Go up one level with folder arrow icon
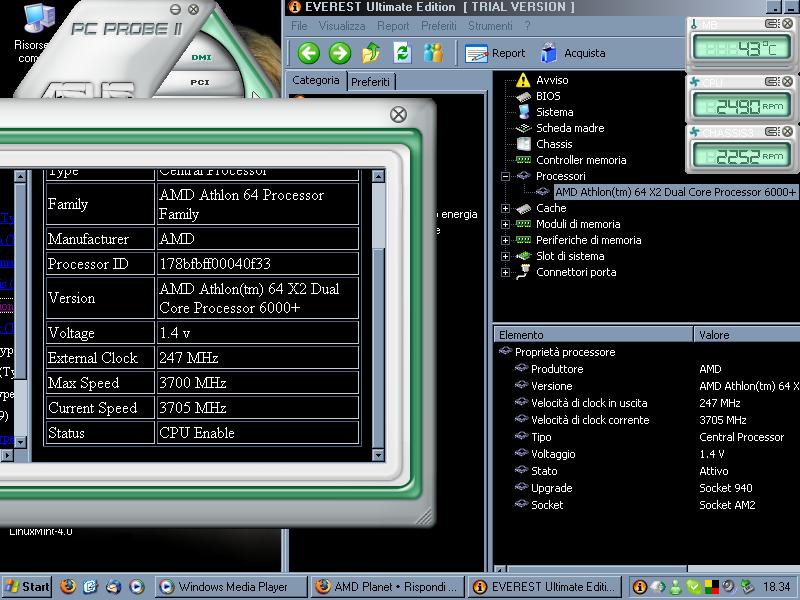The height and width of the screenshot is (600, 800). (x=371, y=53)
